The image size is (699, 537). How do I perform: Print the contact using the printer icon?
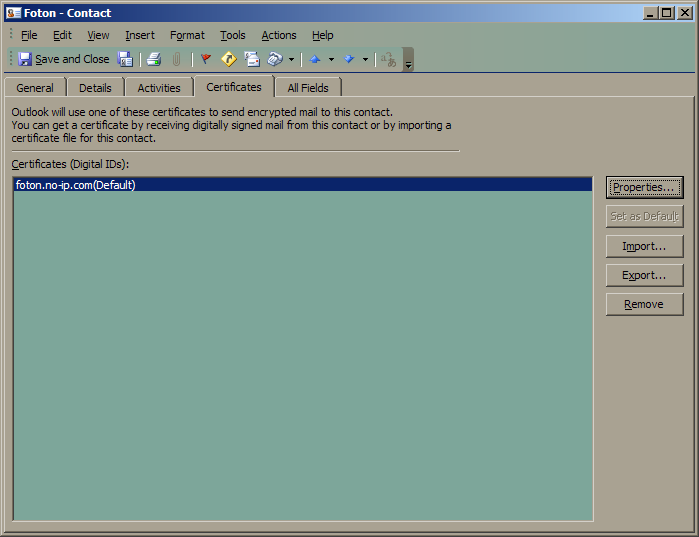(154, 59)
